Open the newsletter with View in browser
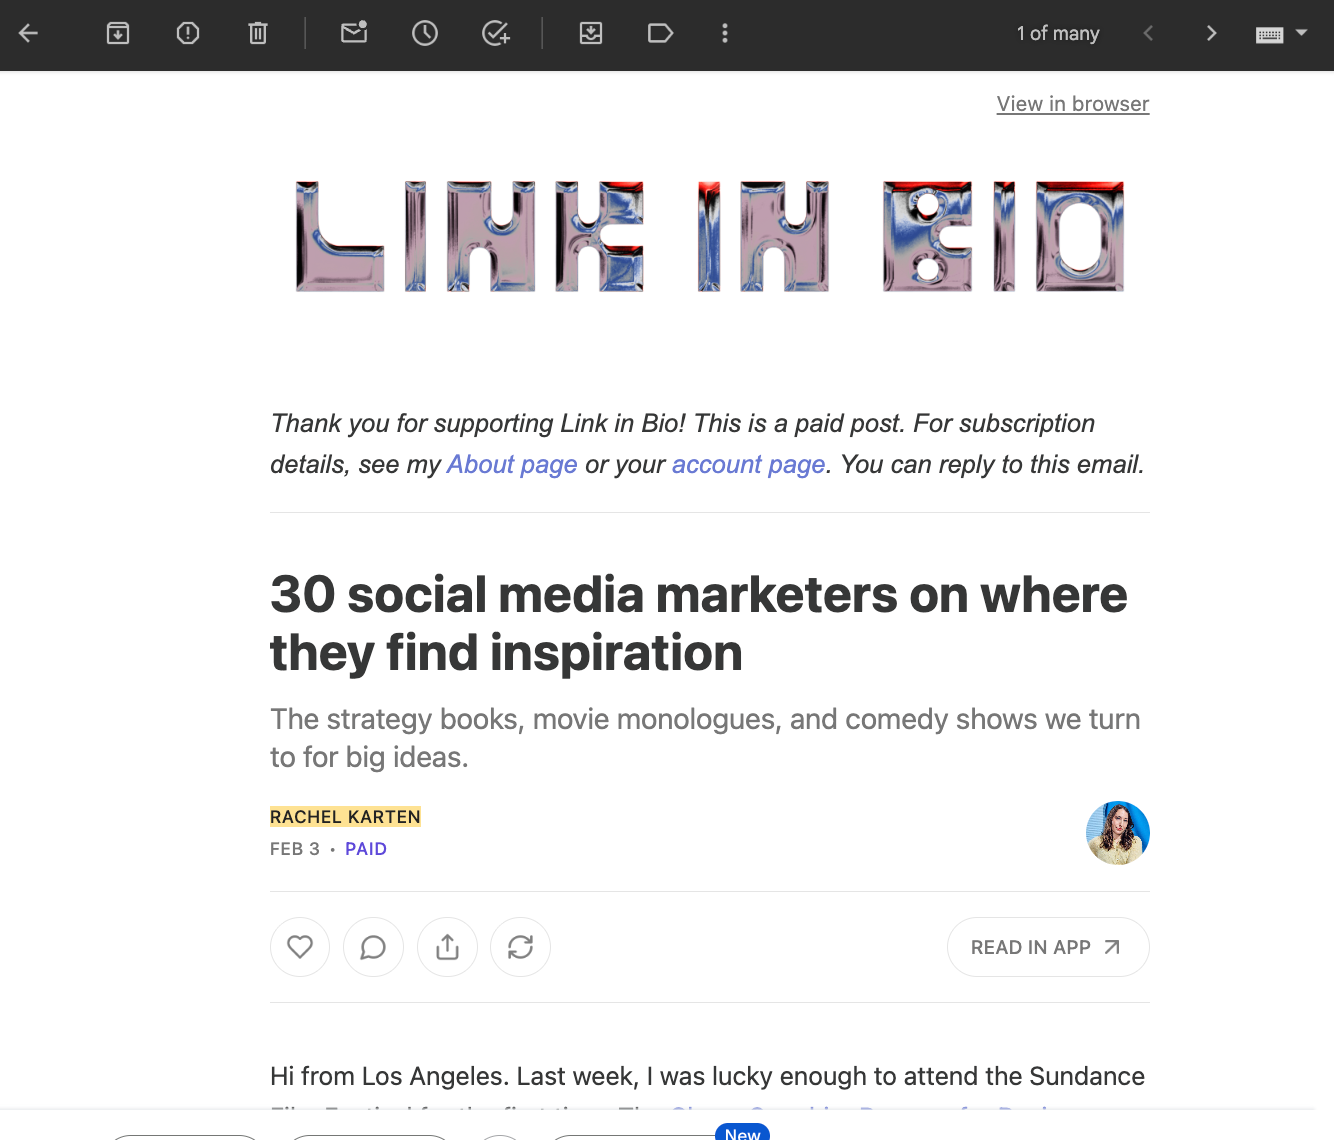The image size is (1334, 1140). [1072, 103]
